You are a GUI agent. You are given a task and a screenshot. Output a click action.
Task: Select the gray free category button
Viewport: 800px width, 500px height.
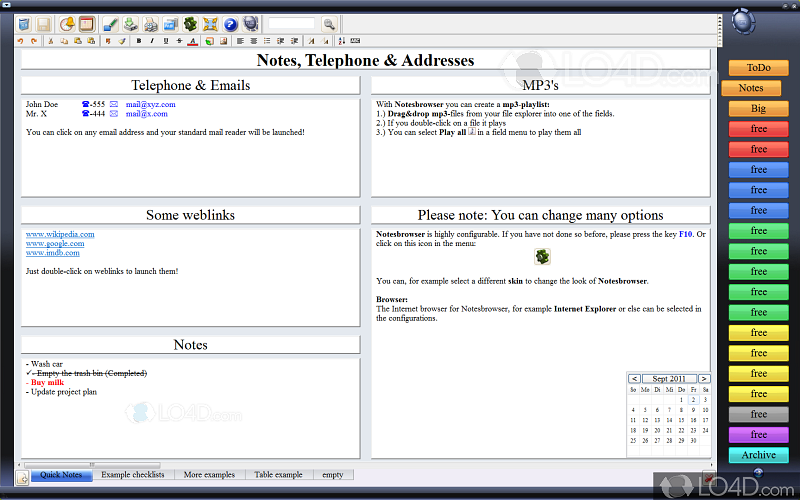tap(759, 414)
